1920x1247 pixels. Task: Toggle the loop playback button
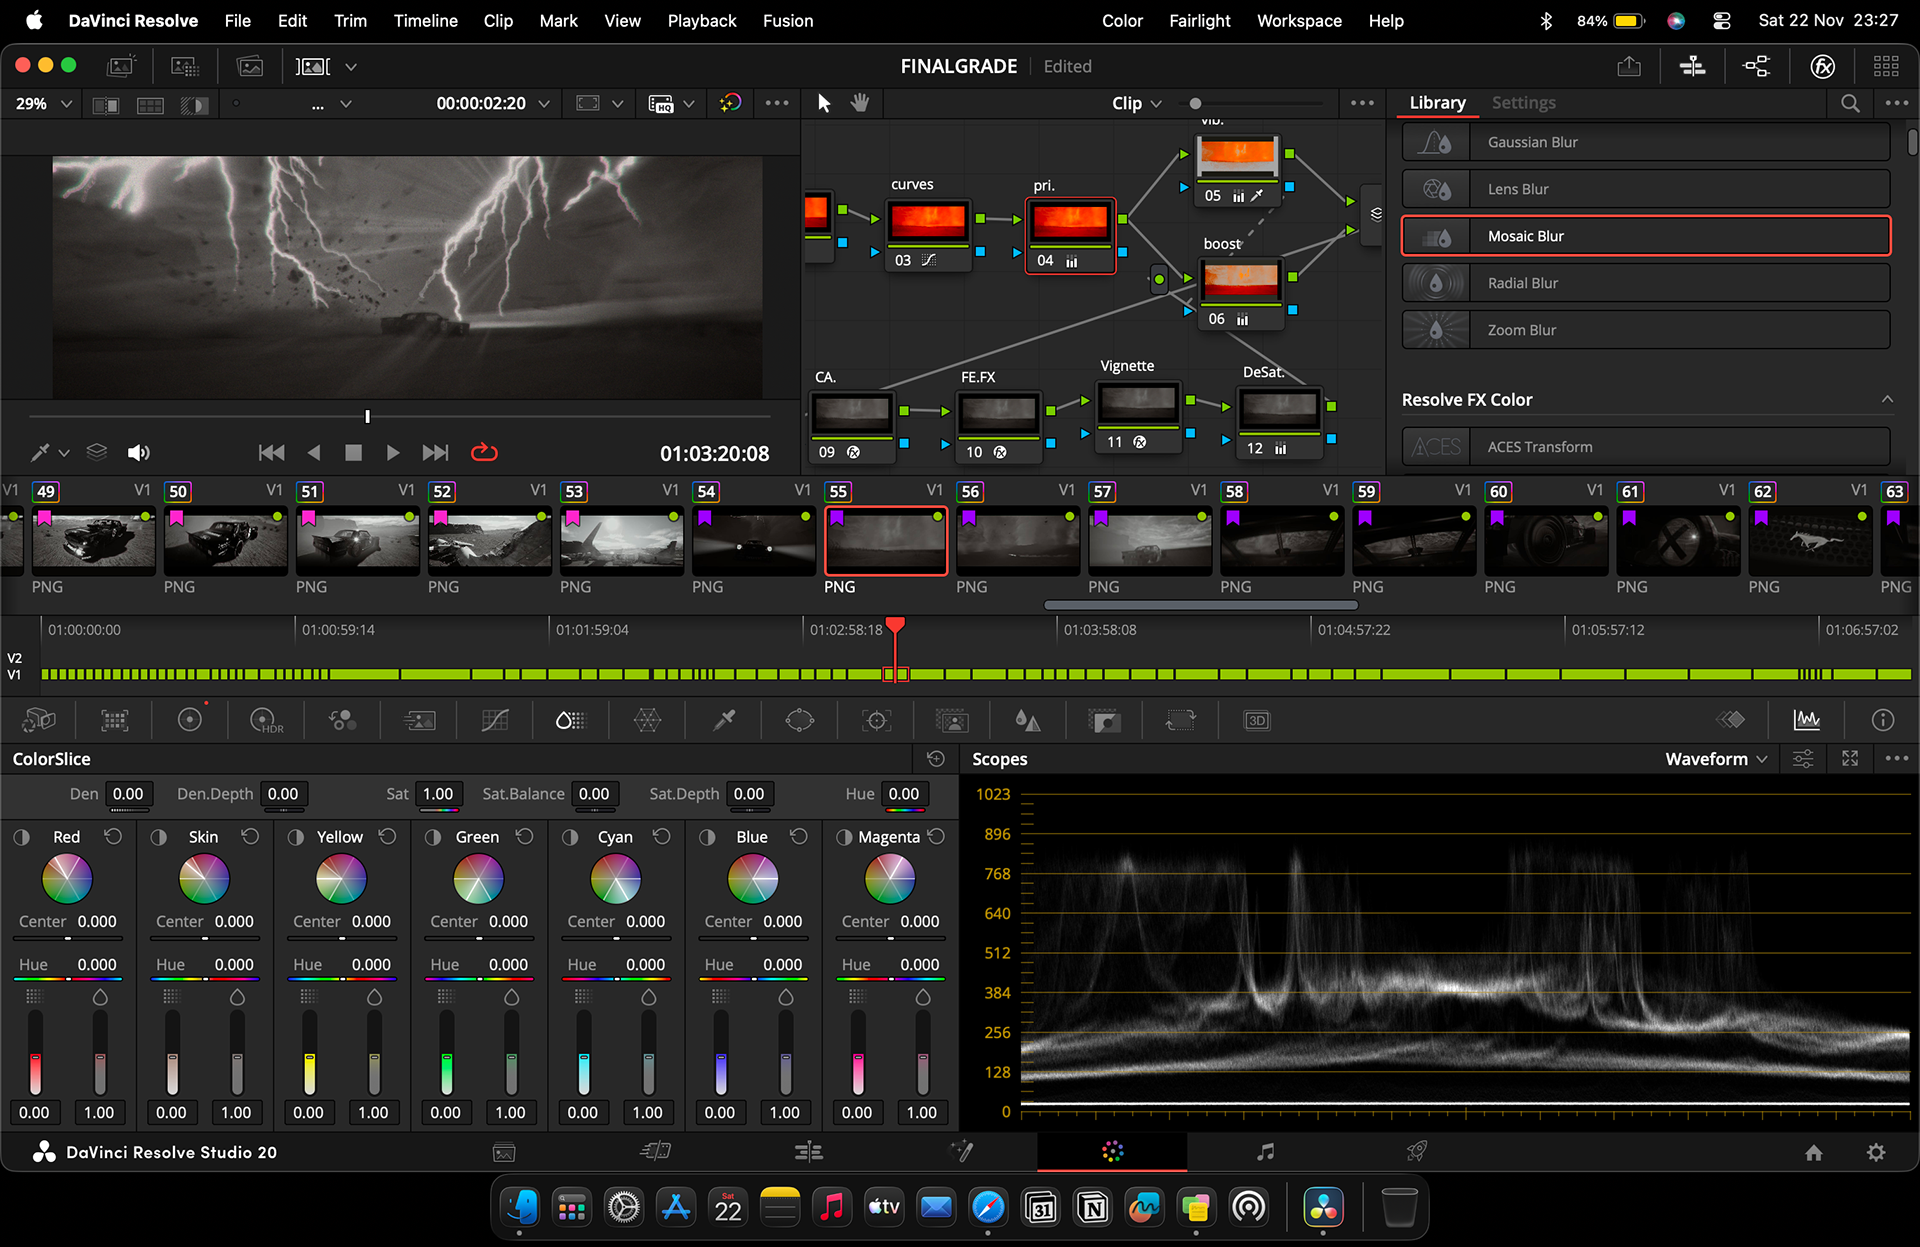tap(484, 453)
